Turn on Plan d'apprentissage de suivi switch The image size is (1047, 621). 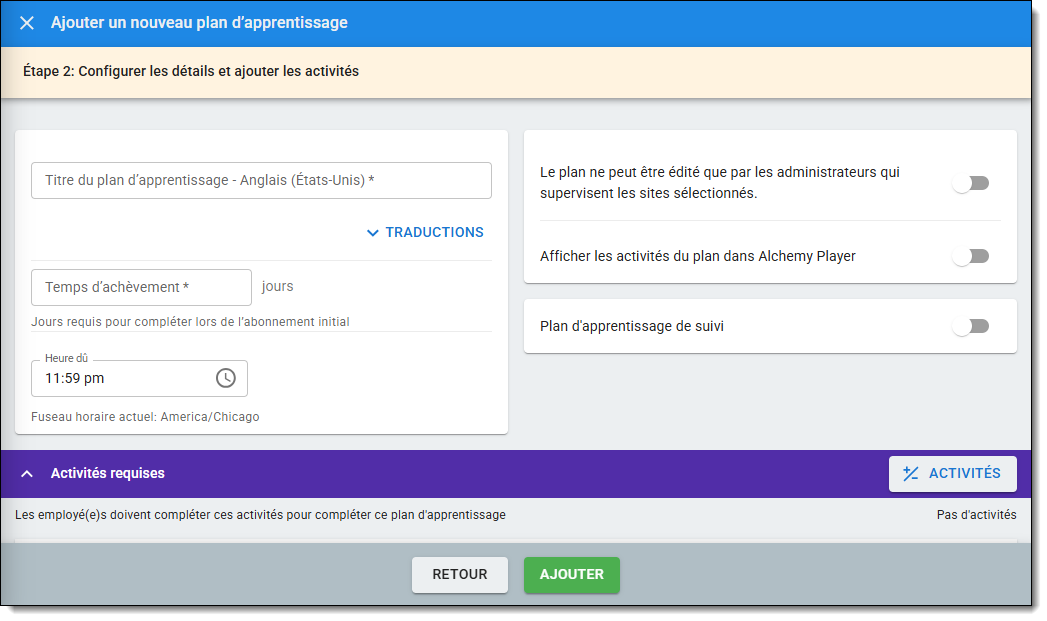[x=970, y=326]
